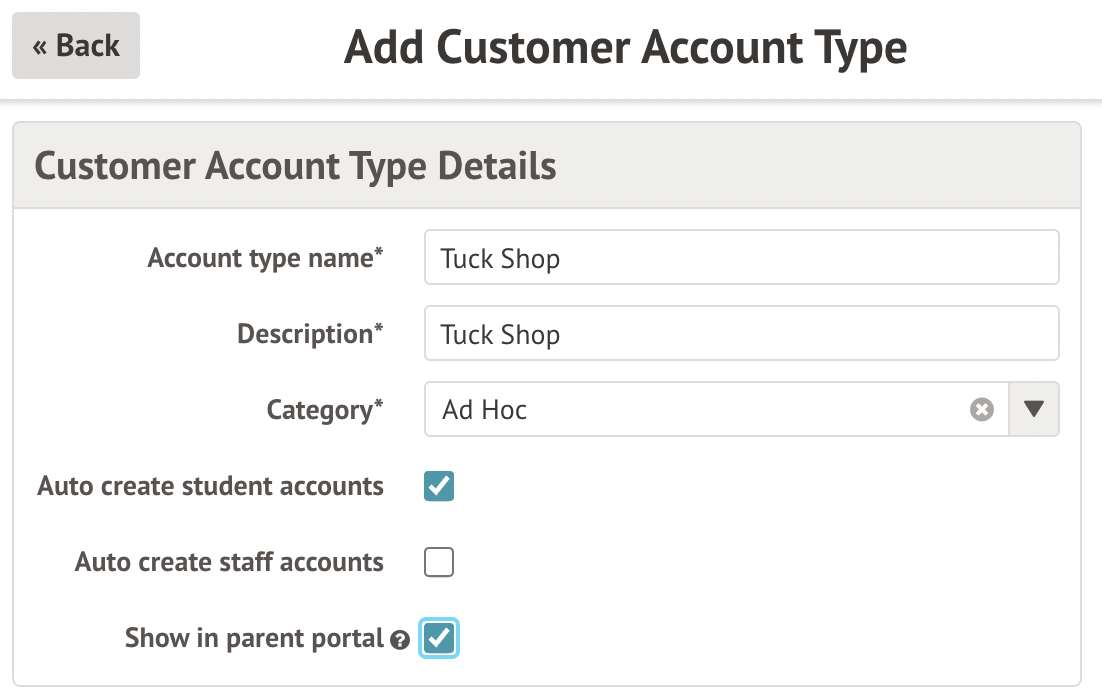This screenshot has height=700, width=1102.
Task: Click the required asterisk next to Account type name
Action: tap(379, 254)
